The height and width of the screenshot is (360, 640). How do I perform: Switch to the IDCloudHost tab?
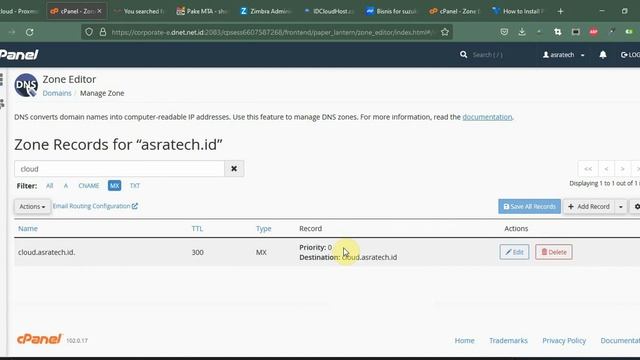pos(329,11)
